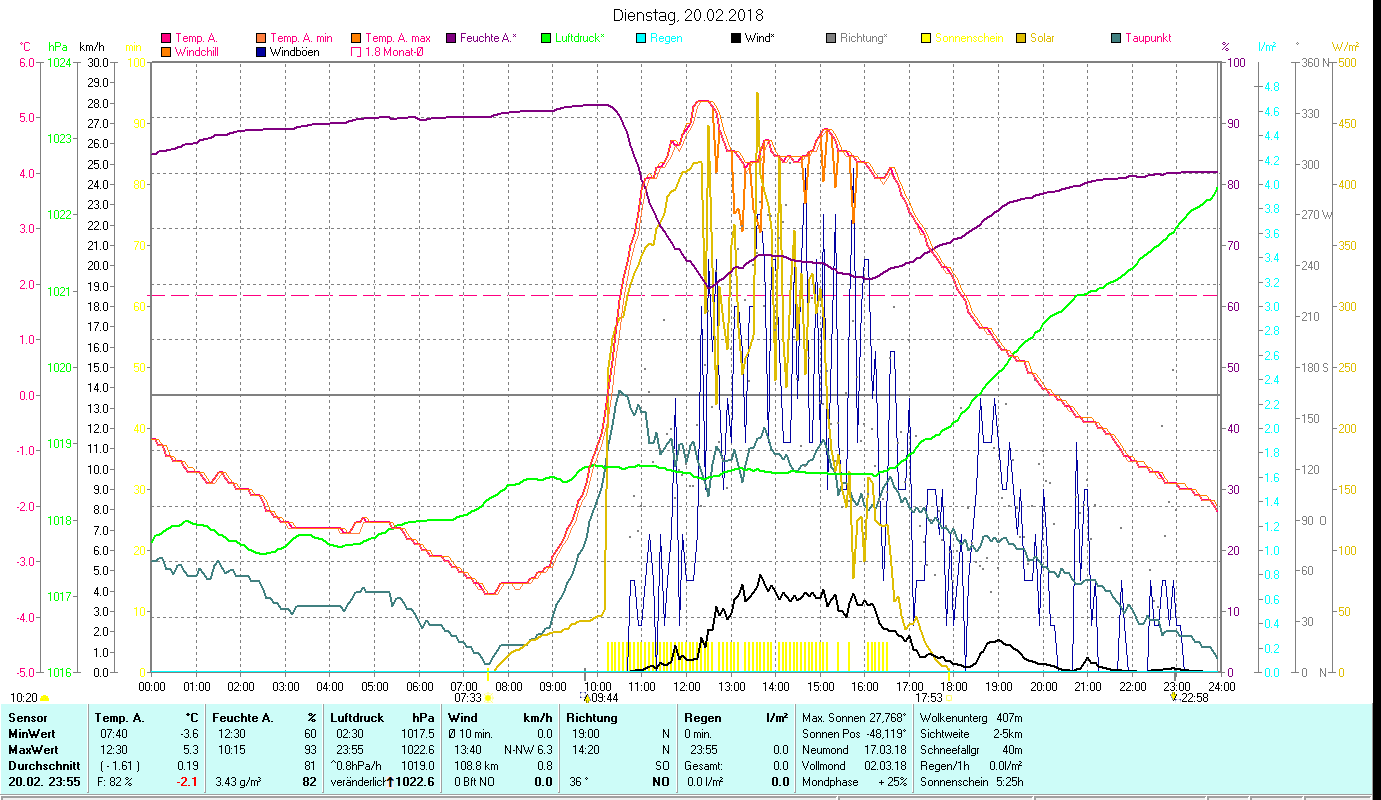Click the Wind column header in table

tap(463, 717)
